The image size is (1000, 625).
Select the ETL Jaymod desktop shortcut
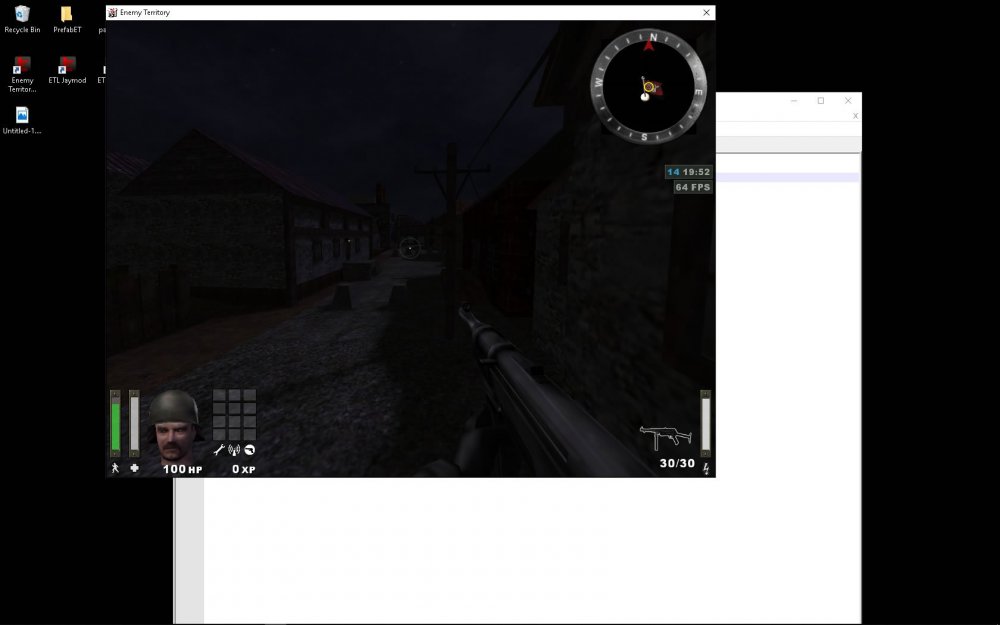67,70
